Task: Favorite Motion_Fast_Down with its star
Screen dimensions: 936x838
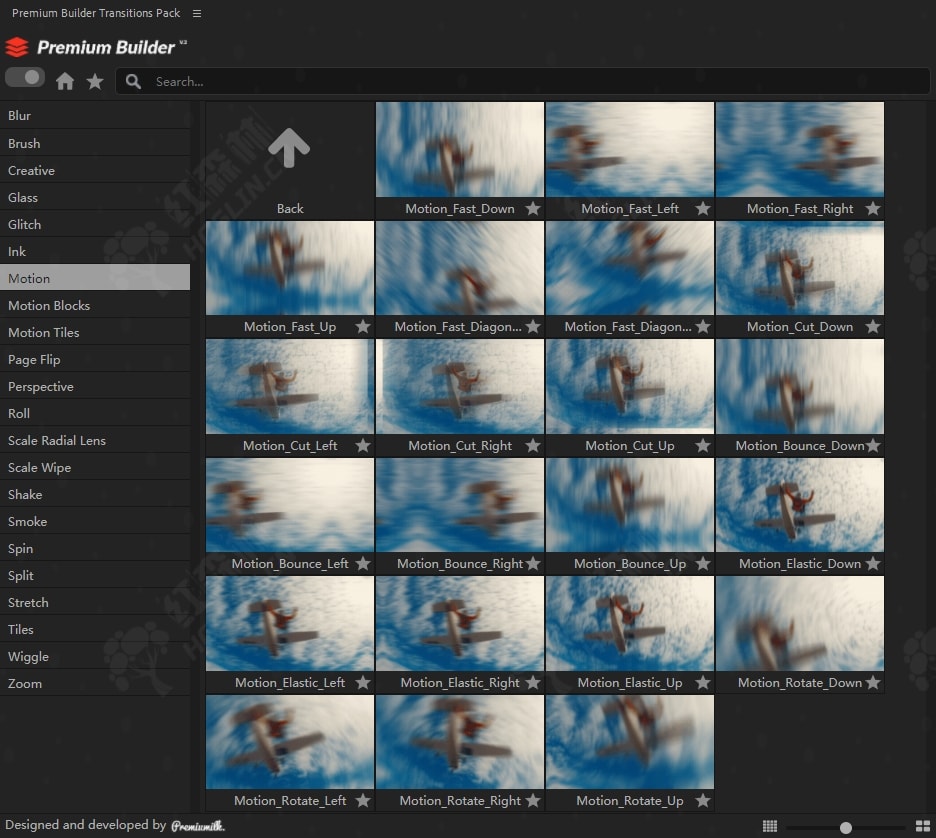Action: 533,208
